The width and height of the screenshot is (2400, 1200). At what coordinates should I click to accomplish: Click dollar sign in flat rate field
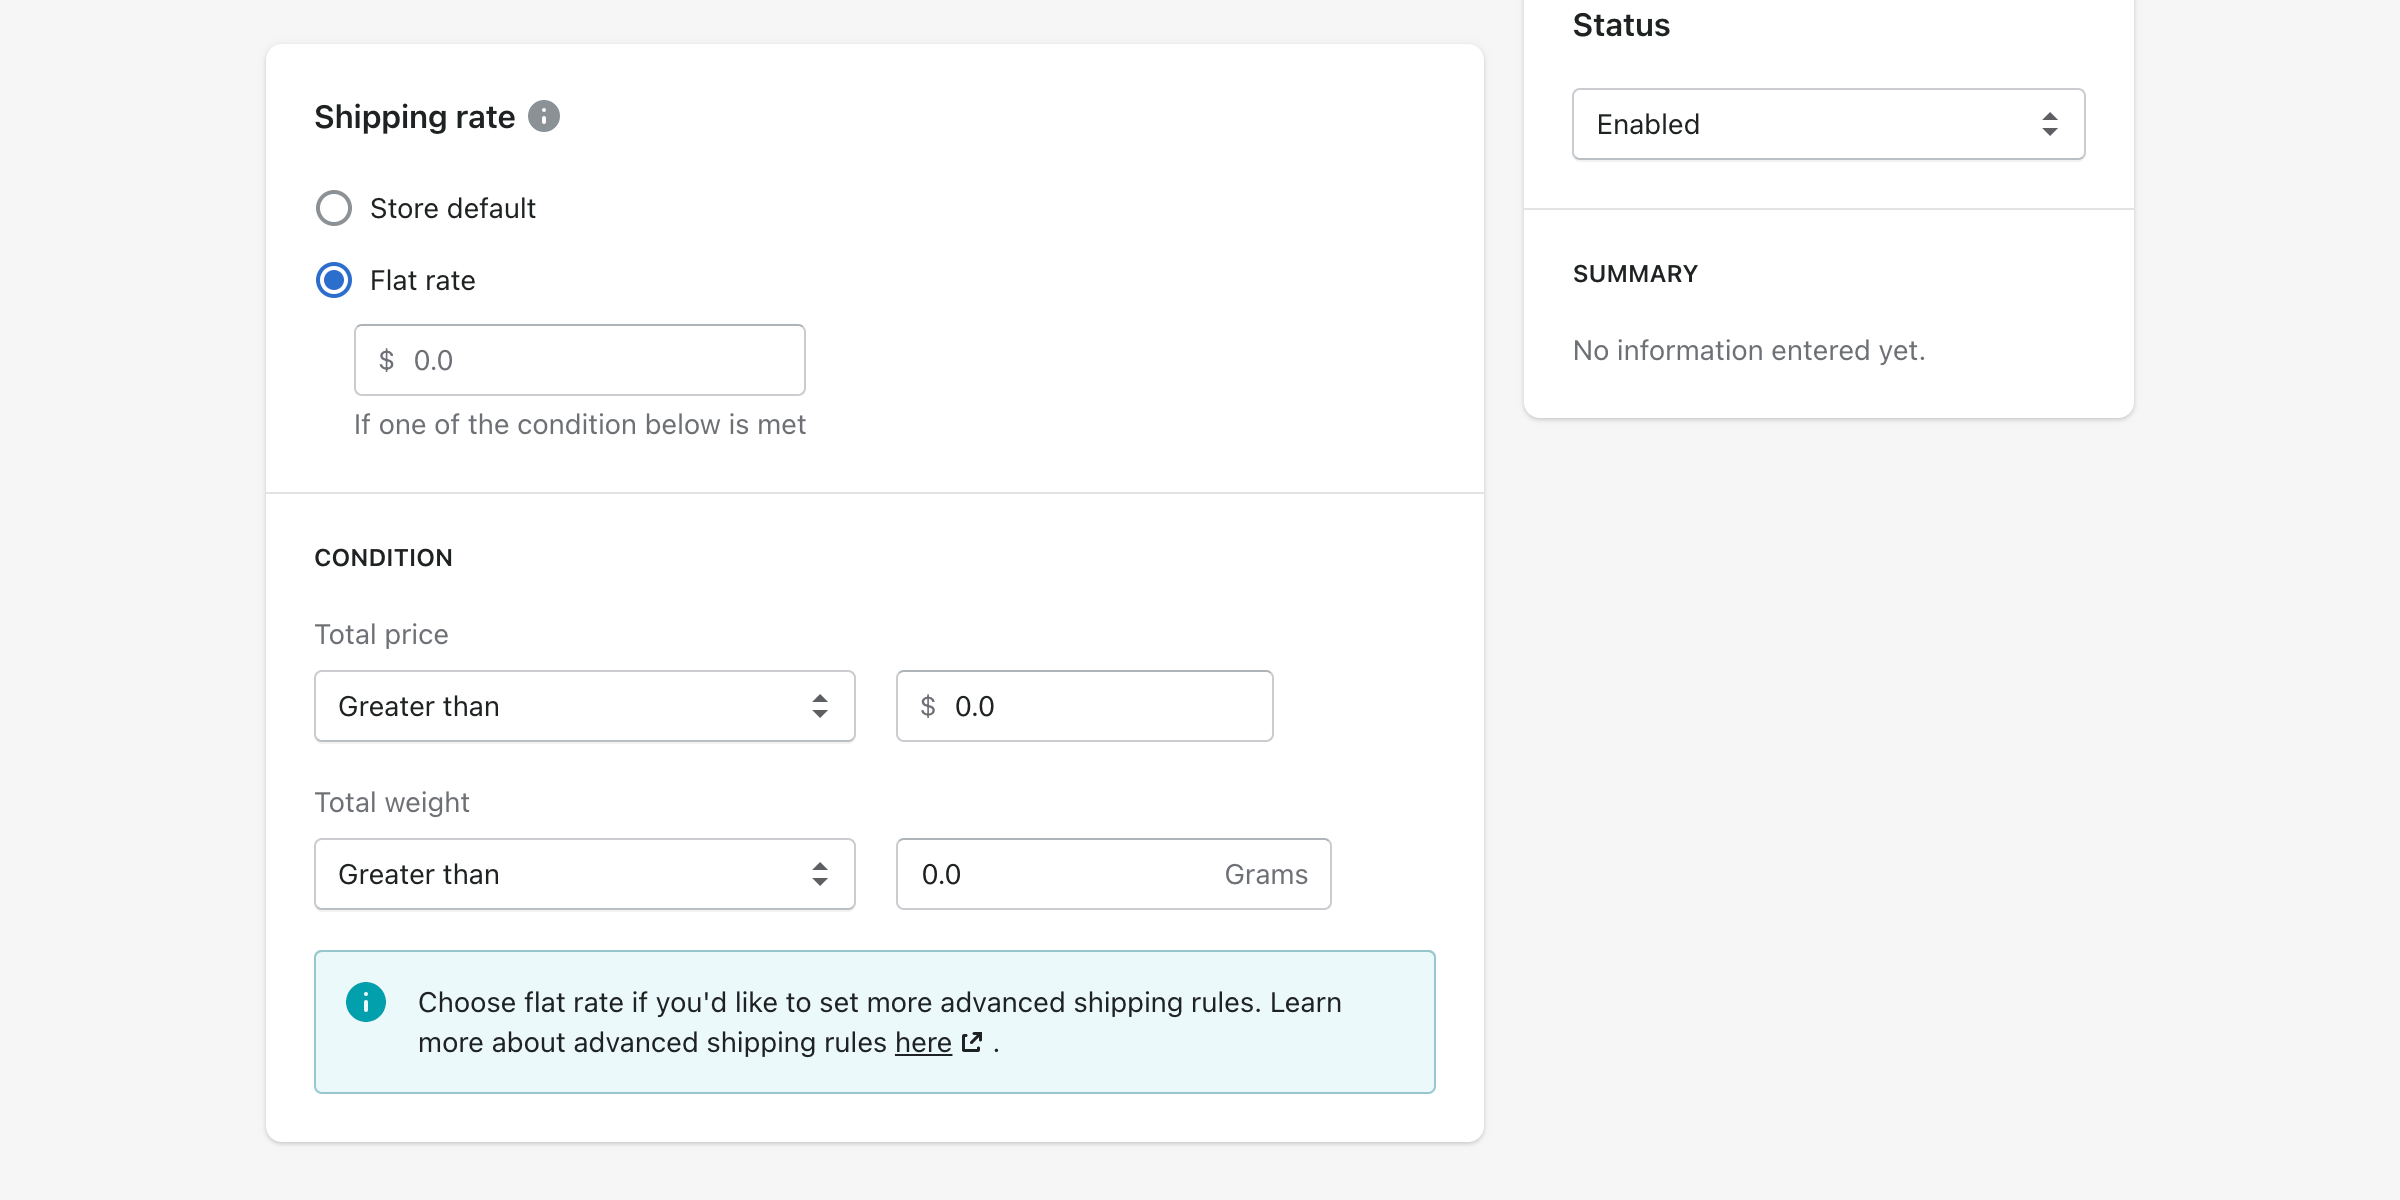coord(386,360)
